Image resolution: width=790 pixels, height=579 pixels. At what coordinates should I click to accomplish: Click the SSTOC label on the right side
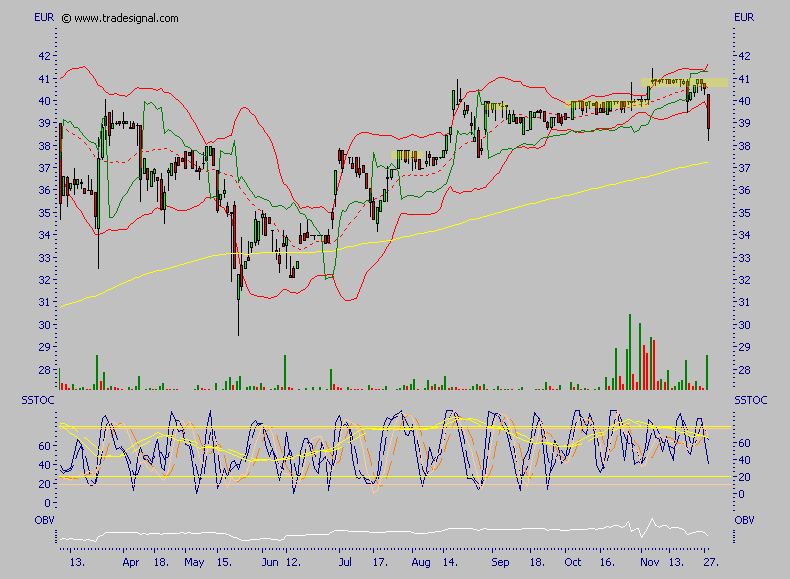(751, 401)
